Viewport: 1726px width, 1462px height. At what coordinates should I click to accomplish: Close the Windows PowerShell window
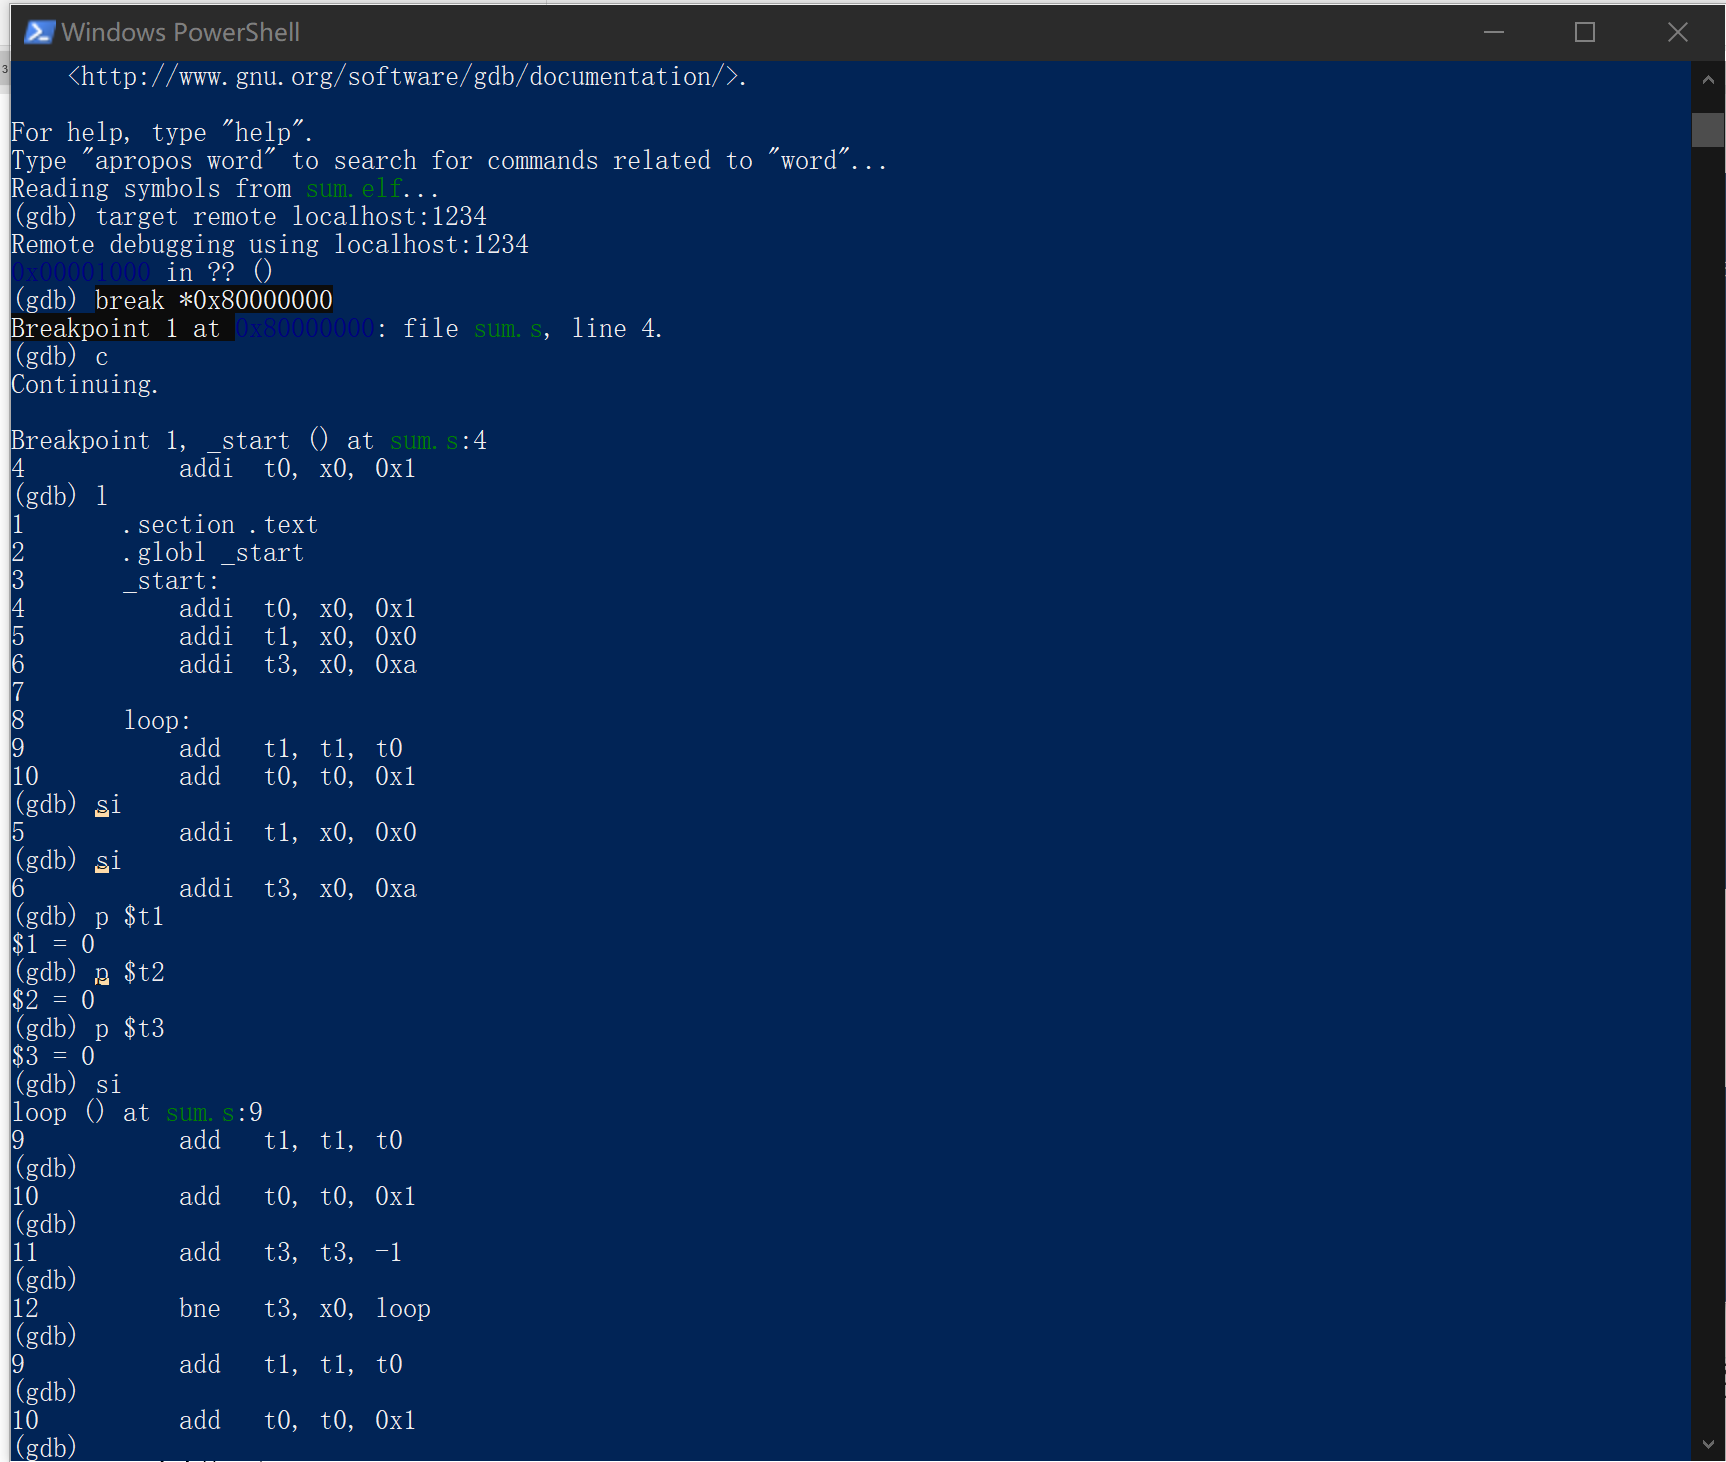click(1677, 32)
